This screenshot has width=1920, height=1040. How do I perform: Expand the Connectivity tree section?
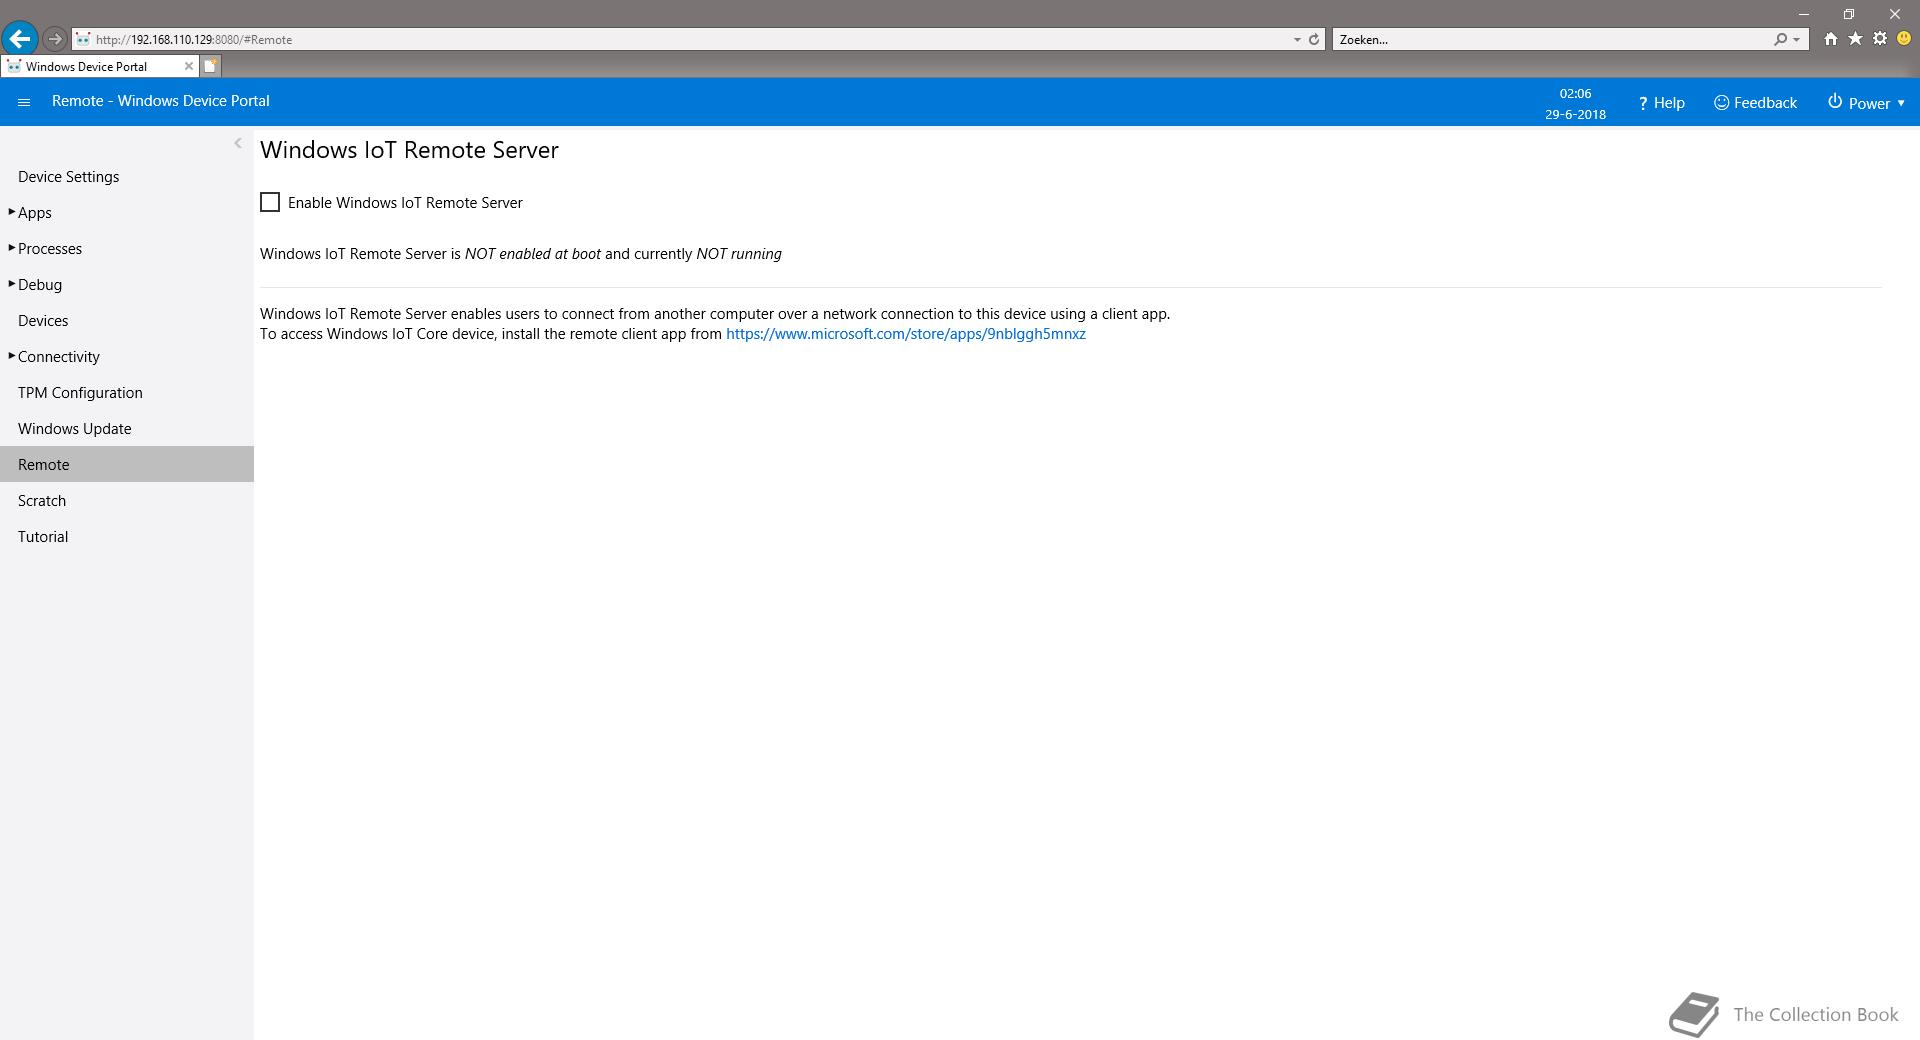[12, 356]
